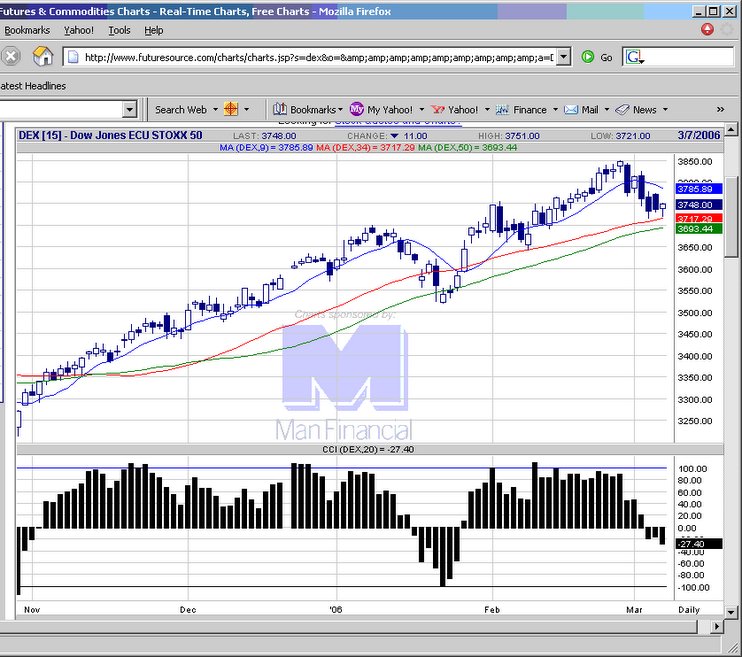Expand the Search Web dropdown arrow
Screen dimensions: 742x657
[x=215, y=110]
